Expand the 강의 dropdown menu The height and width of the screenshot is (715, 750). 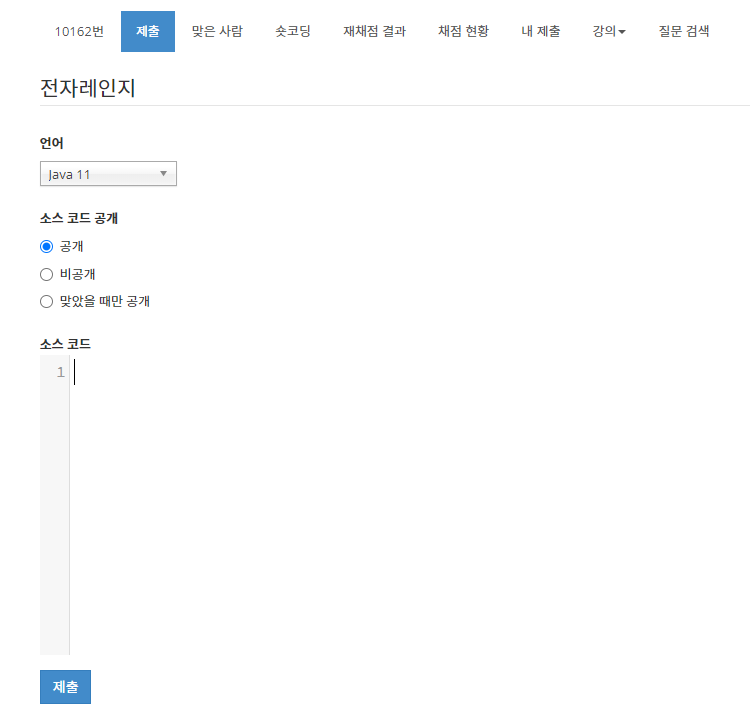coord(609,32)
